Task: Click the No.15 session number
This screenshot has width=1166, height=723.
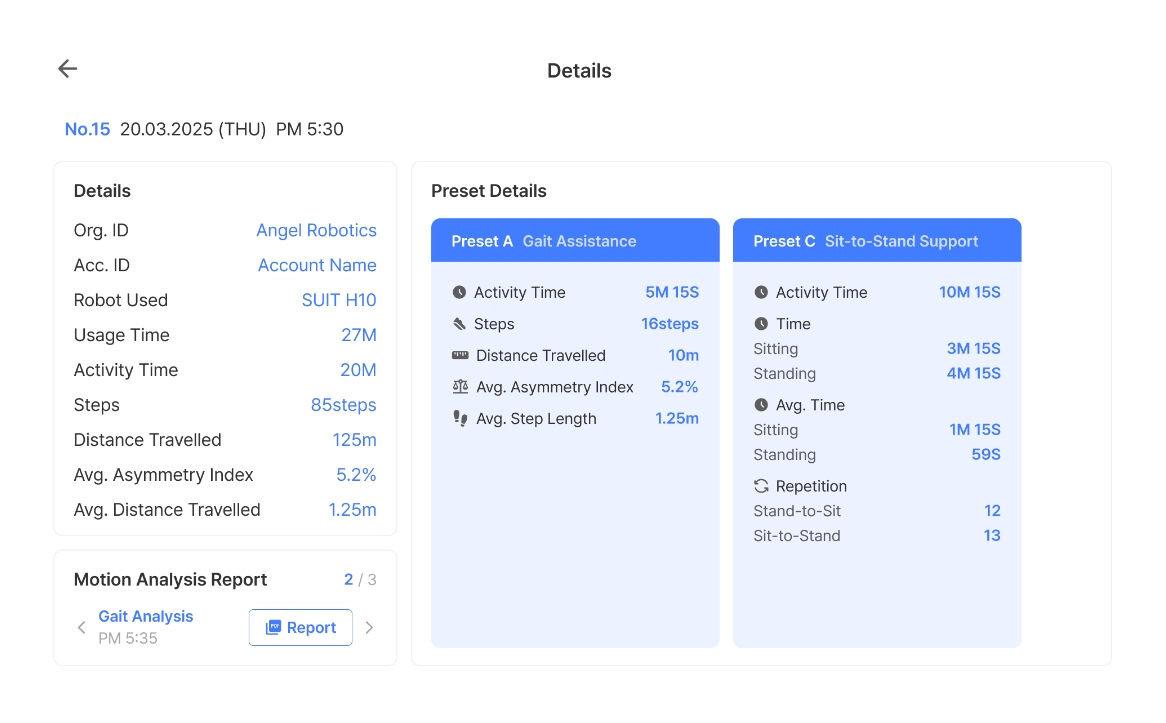Action: click(x=87, y=129)
